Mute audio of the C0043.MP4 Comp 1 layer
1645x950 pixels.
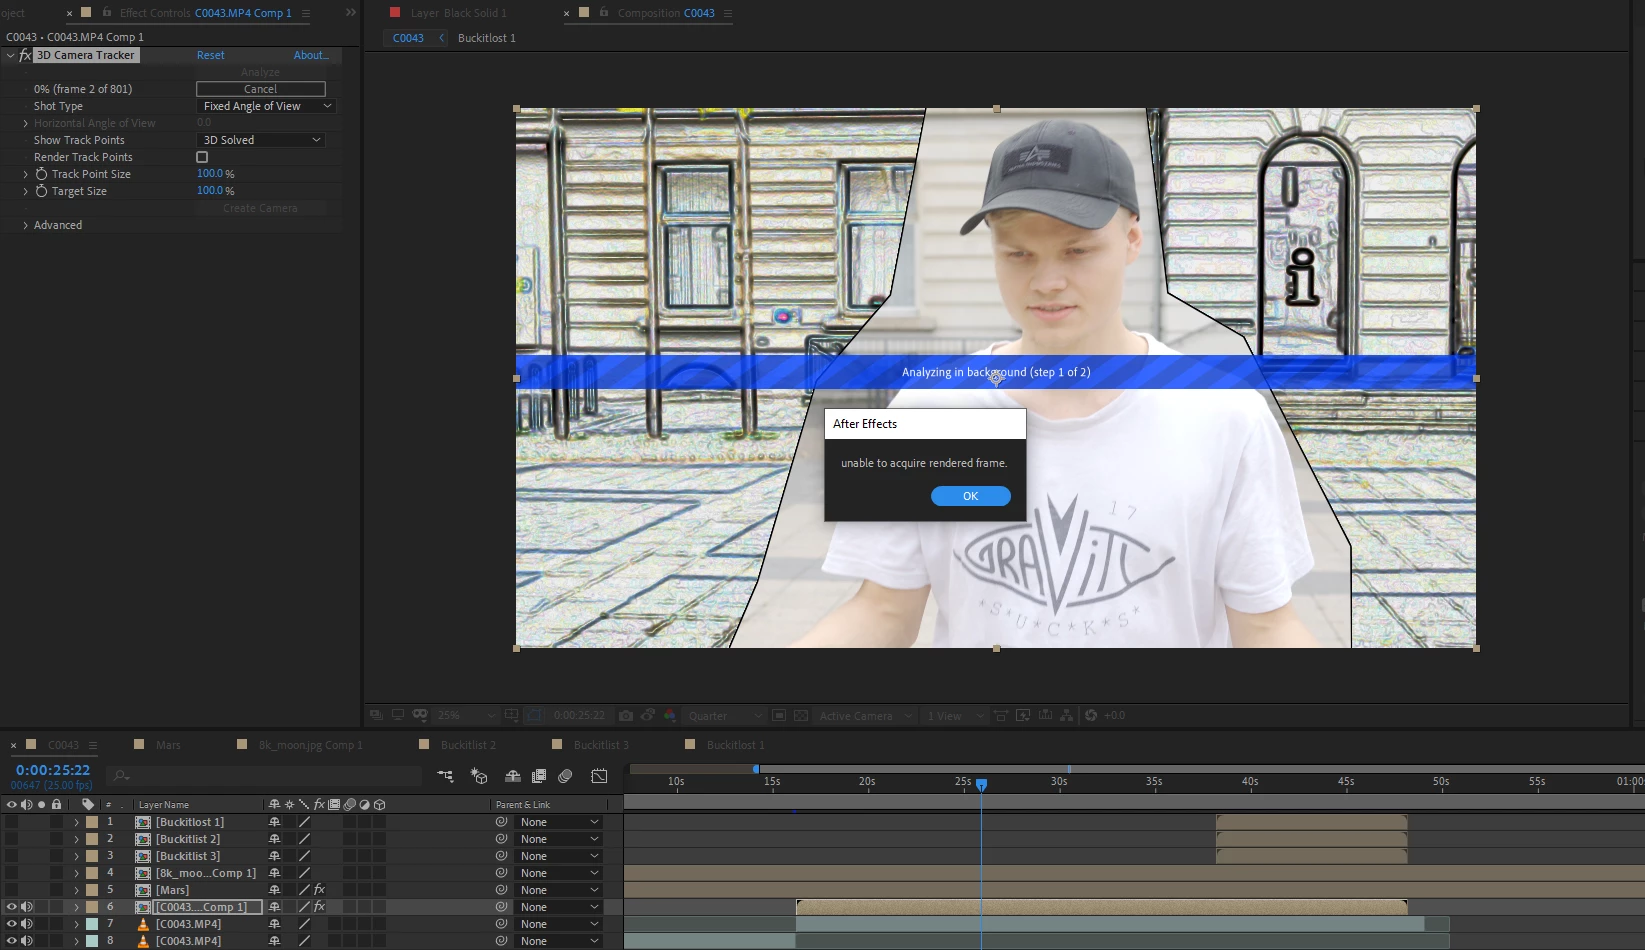coord(27,907)
